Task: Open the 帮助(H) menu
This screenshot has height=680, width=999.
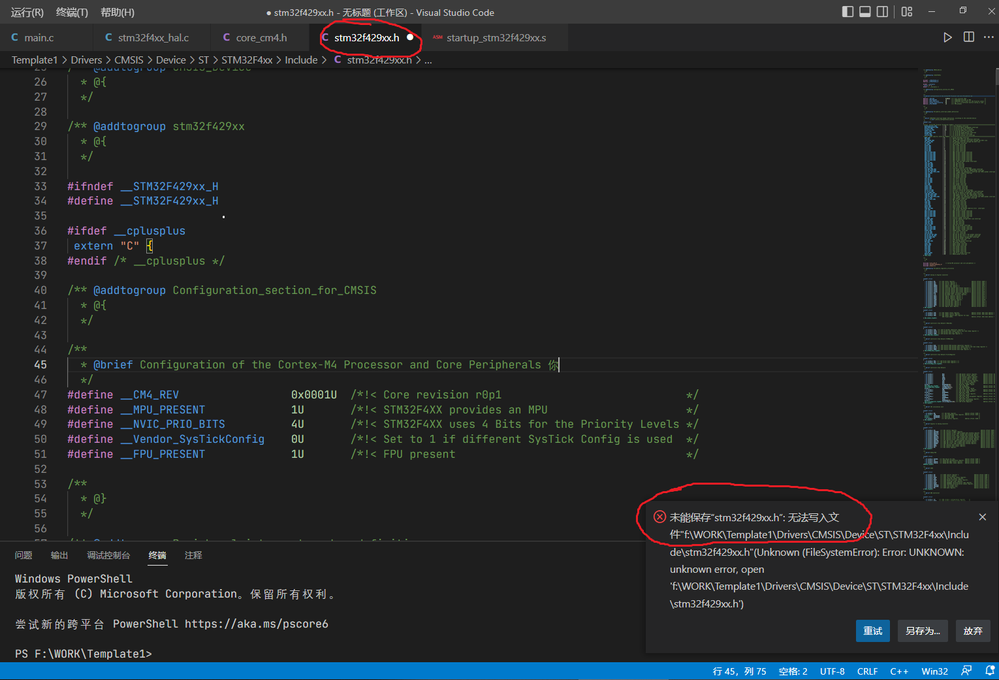Action: (x=117, y=12)
